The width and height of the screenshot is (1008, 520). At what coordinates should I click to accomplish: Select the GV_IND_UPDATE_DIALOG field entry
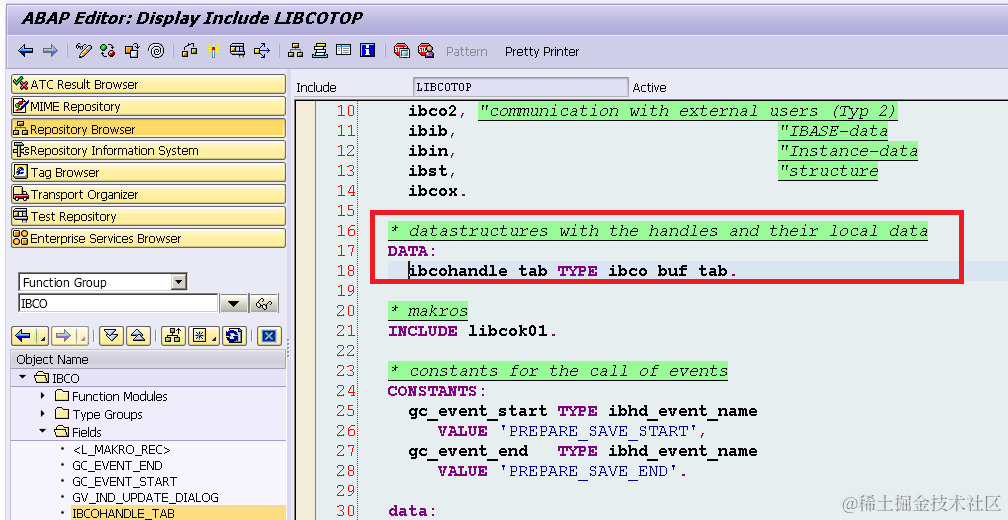point(145,498)
